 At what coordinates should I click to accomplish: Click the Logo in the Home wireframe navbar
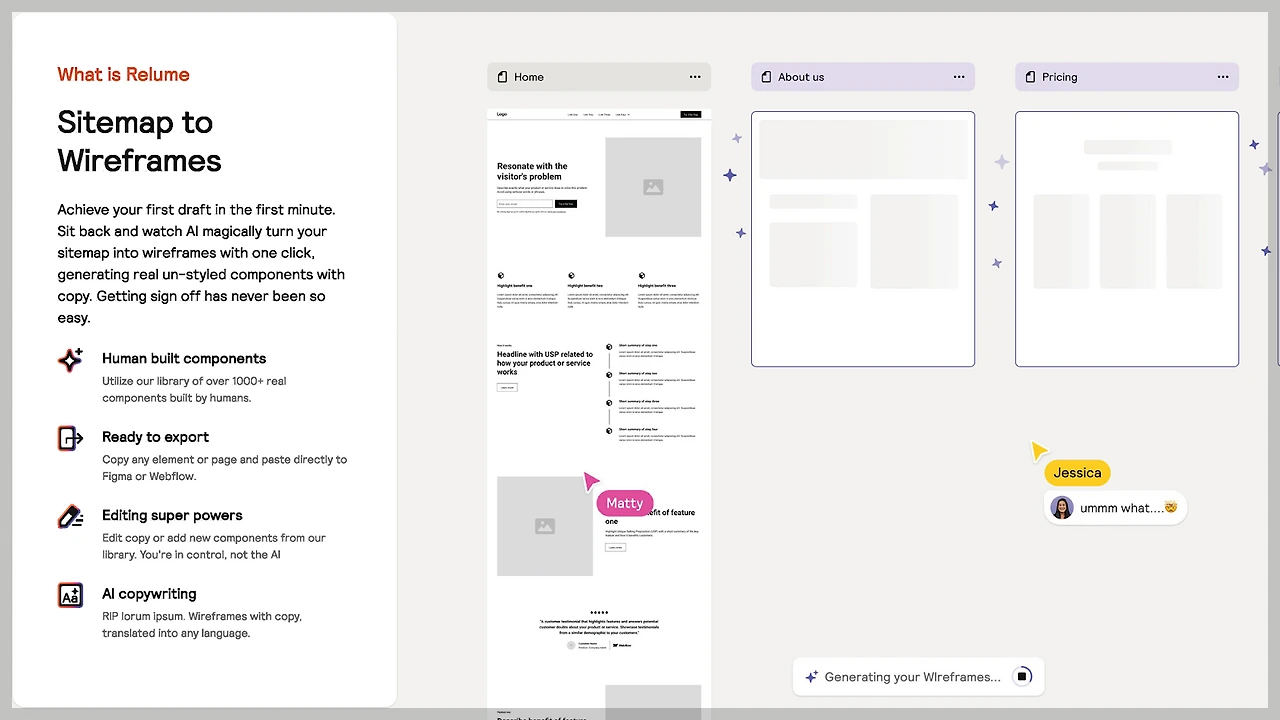[x=502, y=114]
